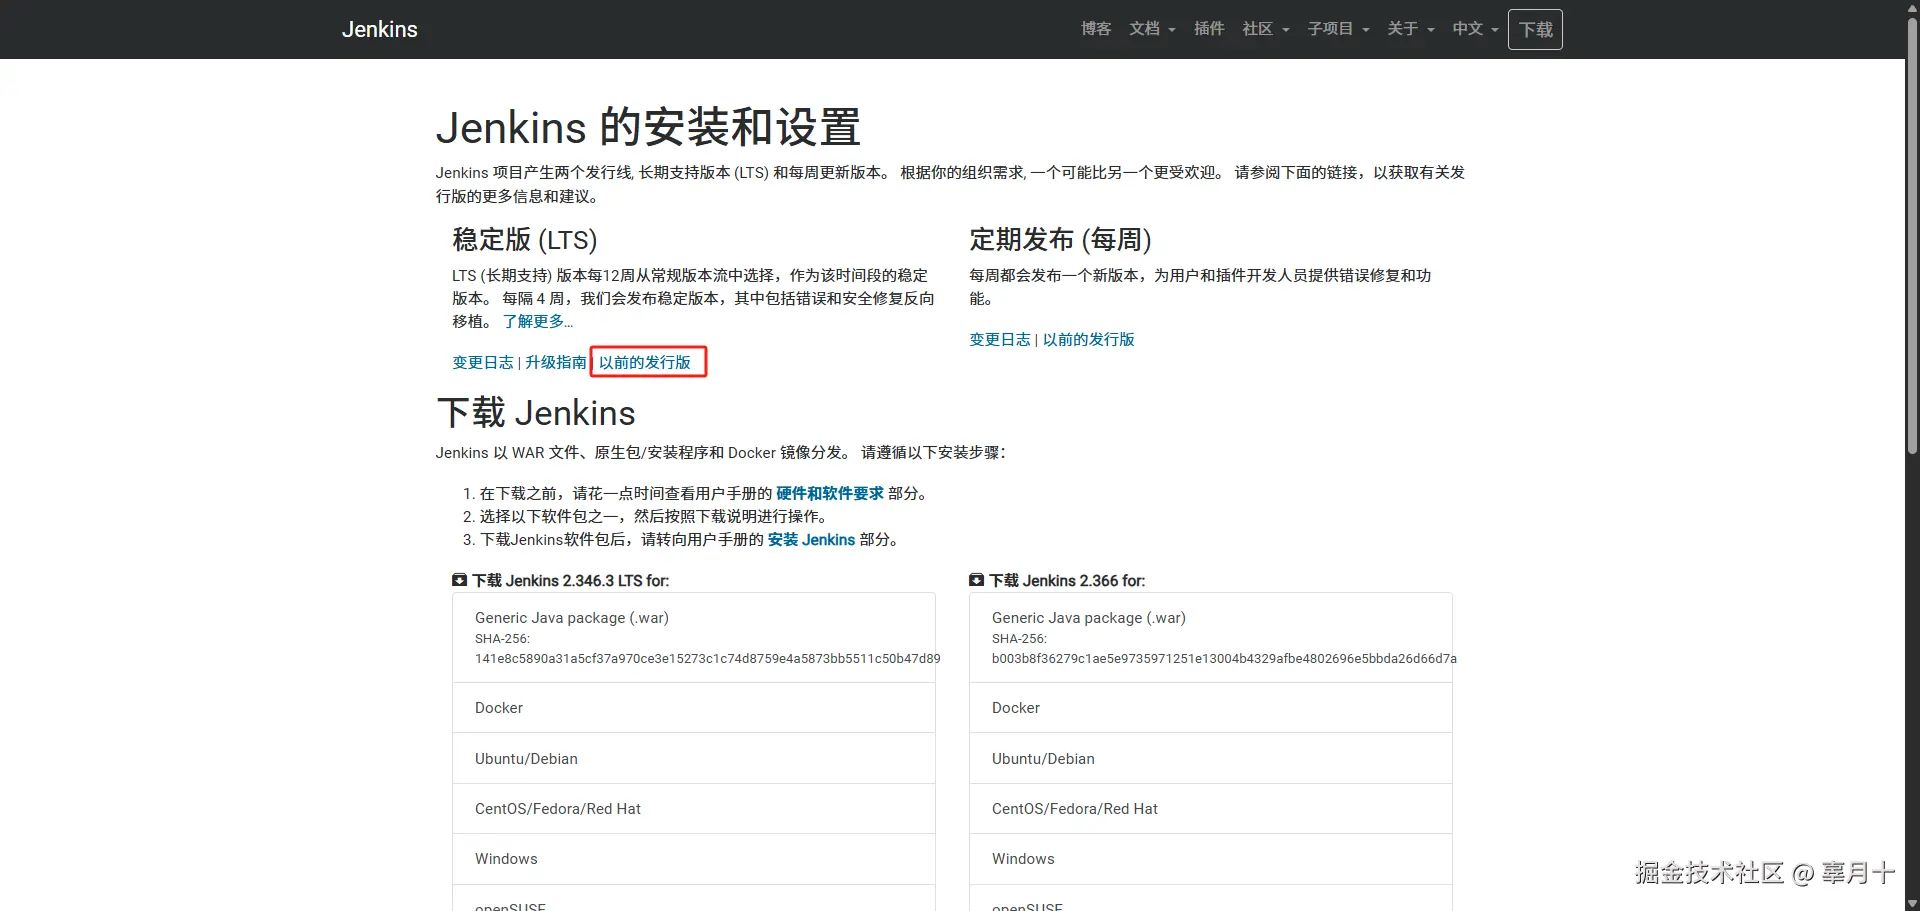Select CentOS/Fedora/Red Hat under Jenkins 2.366

click(x=1211, y=809)
